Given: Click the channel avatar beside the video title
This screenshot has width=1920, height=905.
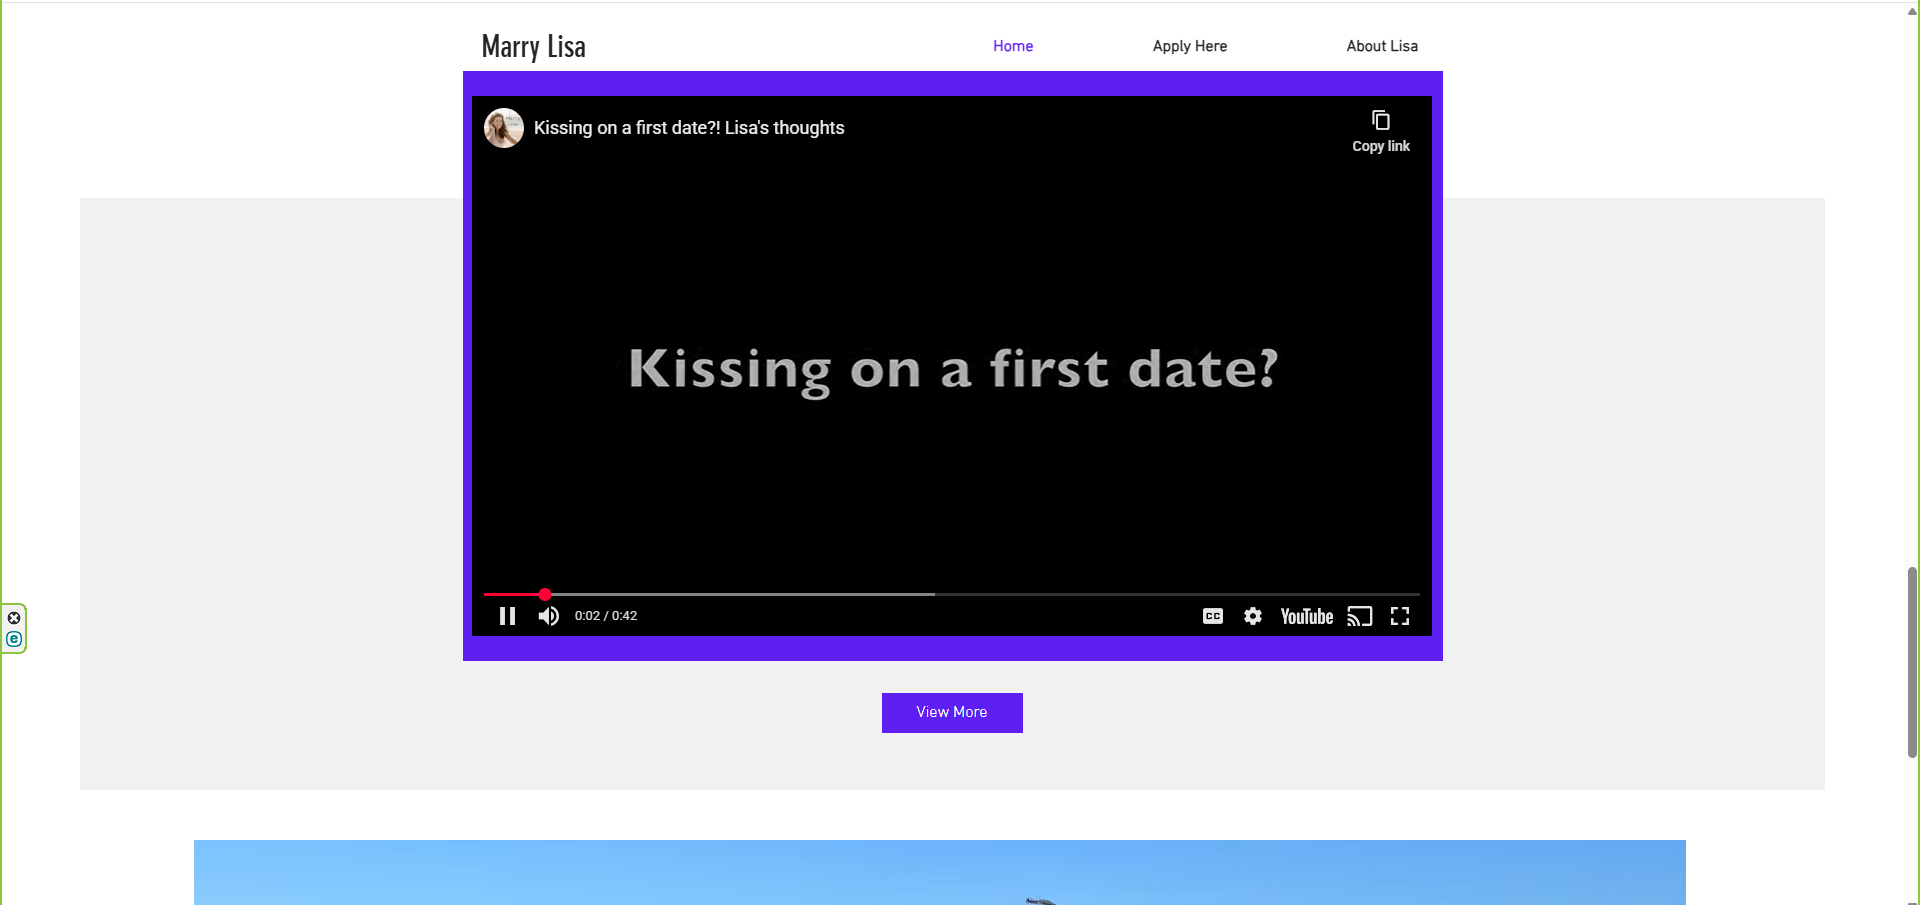Looking at the screenshot, I should point(504,128).
